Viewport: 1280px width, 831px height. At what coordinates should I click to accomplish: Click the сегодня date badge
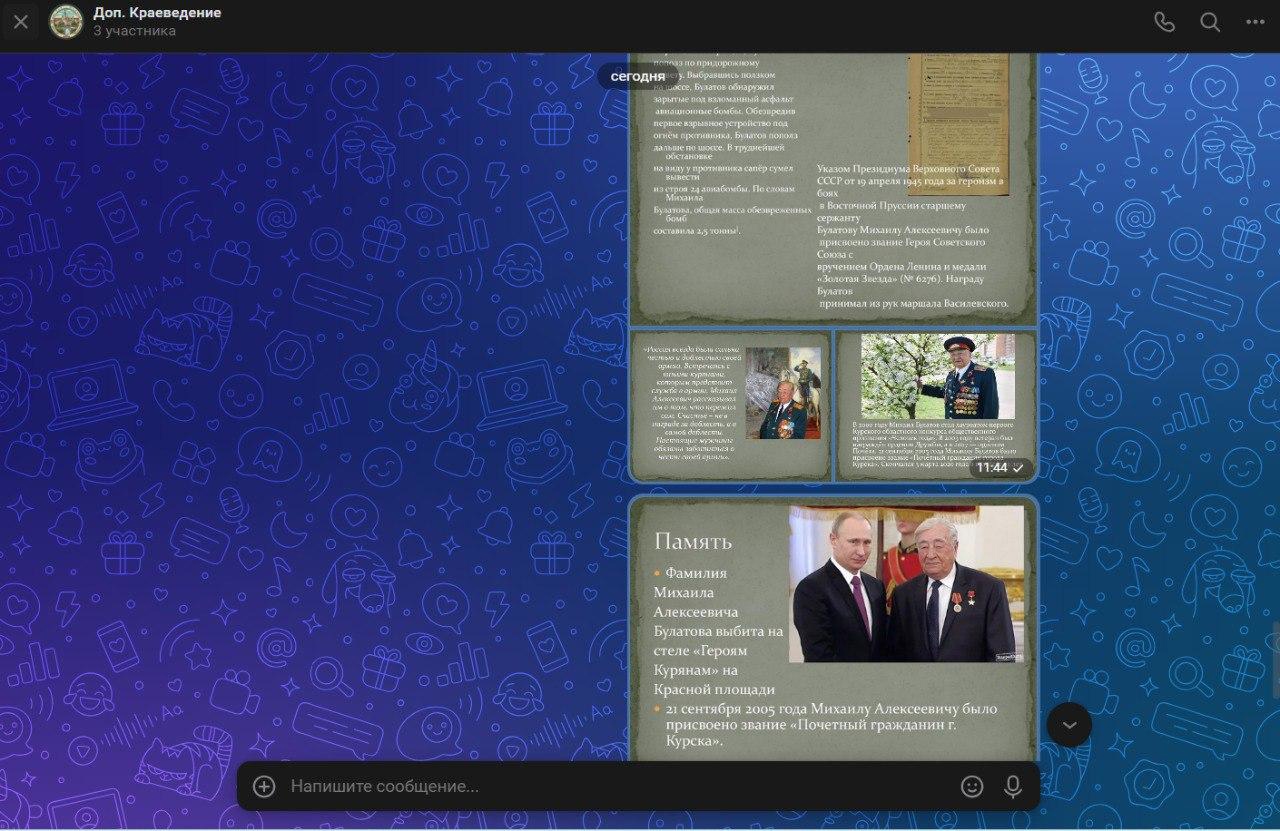click(x=638, y=76)
